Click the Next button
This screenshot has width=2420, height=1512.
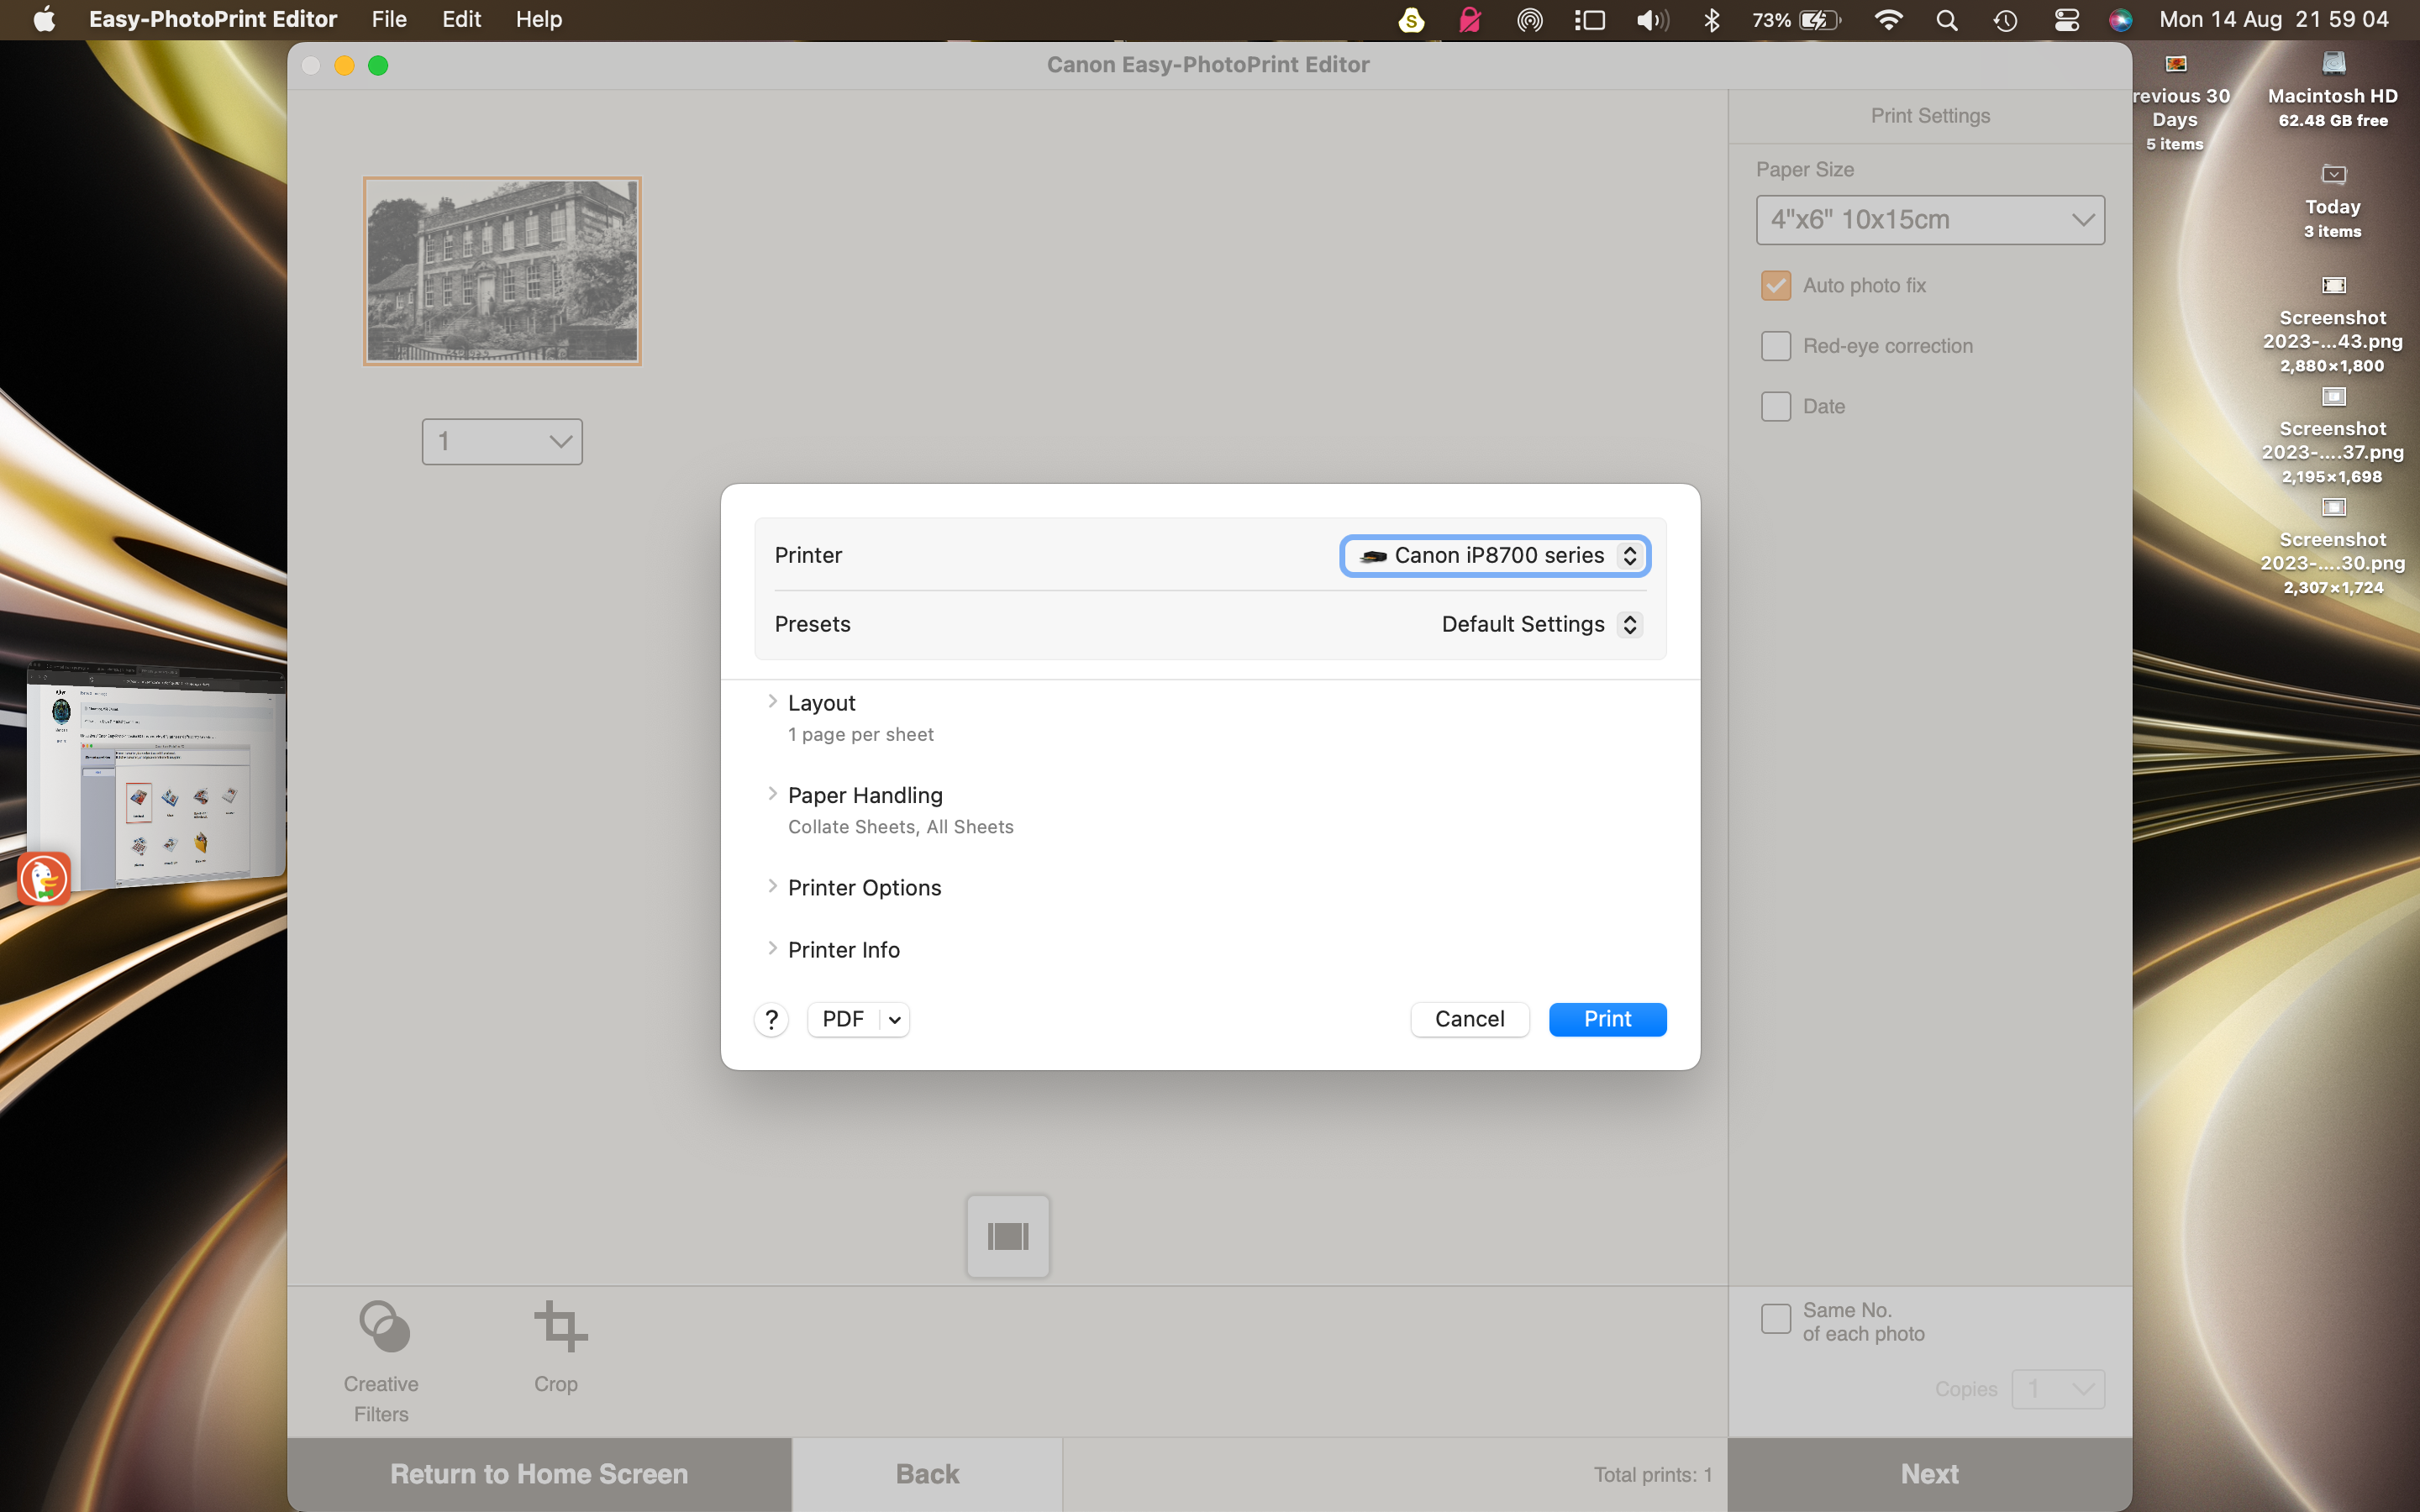point(1929,1474)
